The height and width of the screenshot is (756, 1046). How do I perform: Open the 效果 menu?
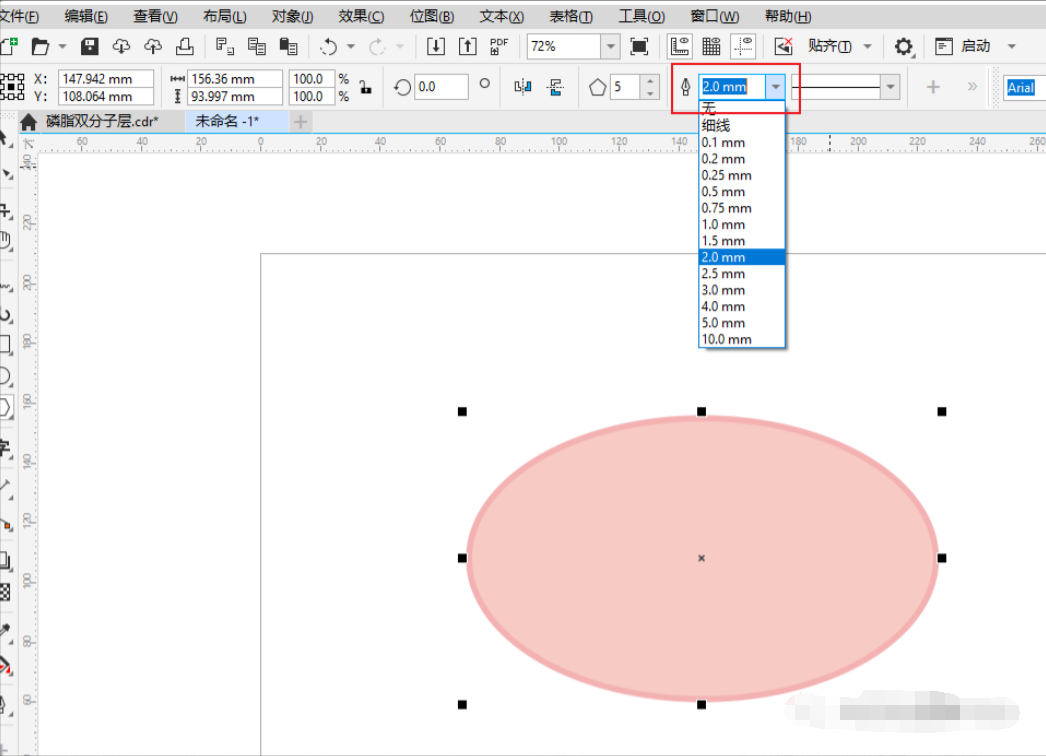coord(361,16)
